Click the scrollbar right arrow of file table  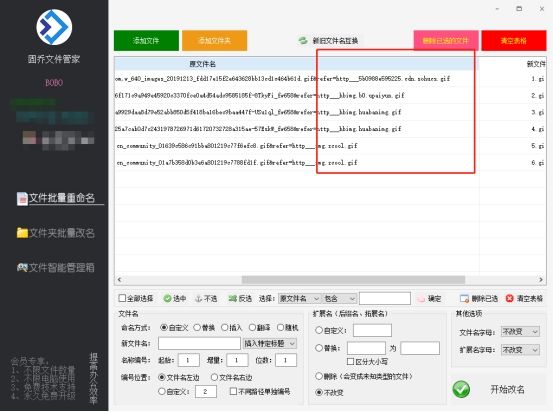pyautogui.click(x=541, y=280)
